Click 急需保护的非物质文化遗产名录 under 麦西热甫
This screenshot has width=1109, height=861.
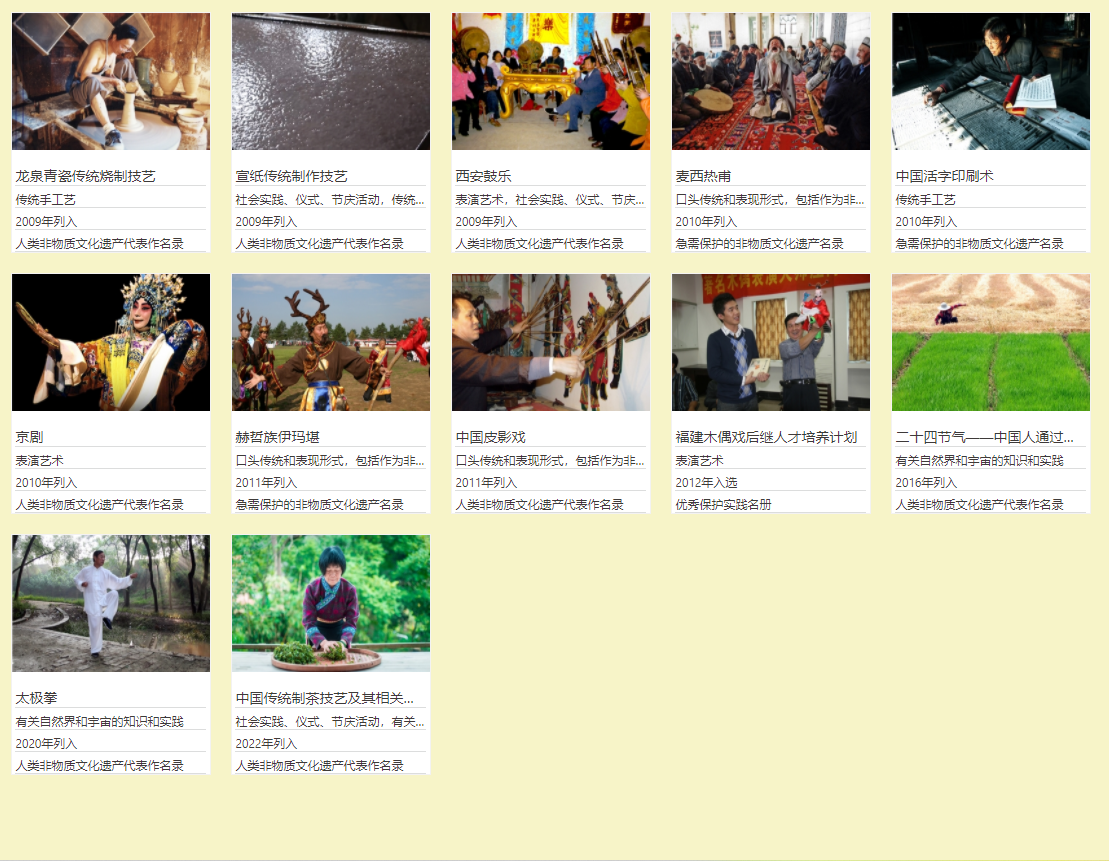pos(760,243)
